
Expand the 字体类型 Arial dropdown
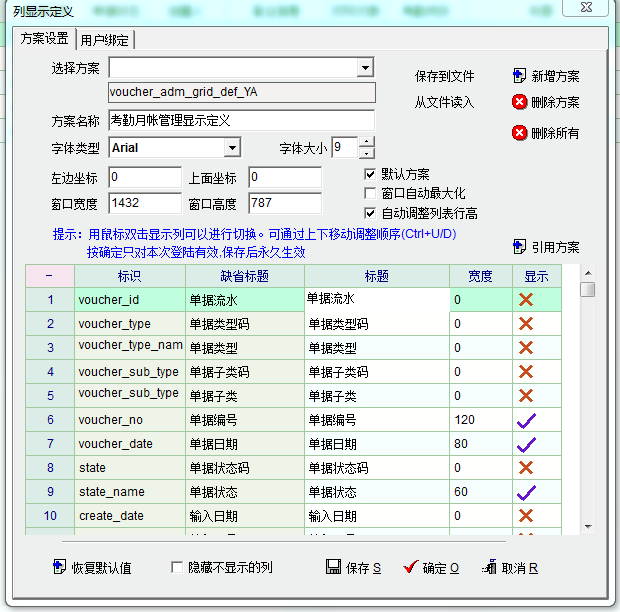pyautogui.click(x=232, y=148)
